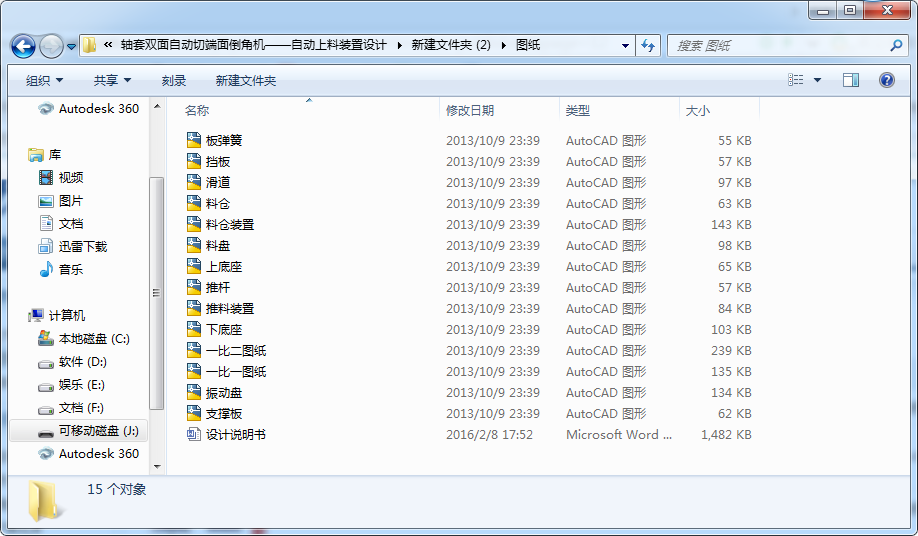
Task: Click 新建文件夹 button
Action: tap(246, 80)
